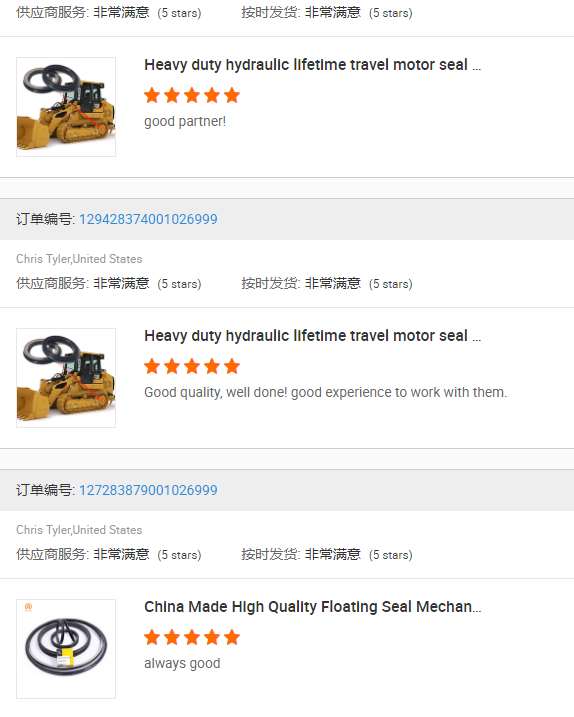Click the second yellow loader product thumbnail
Screen dimensions: 574x717
pyautogui.click(x=66, y=378)
